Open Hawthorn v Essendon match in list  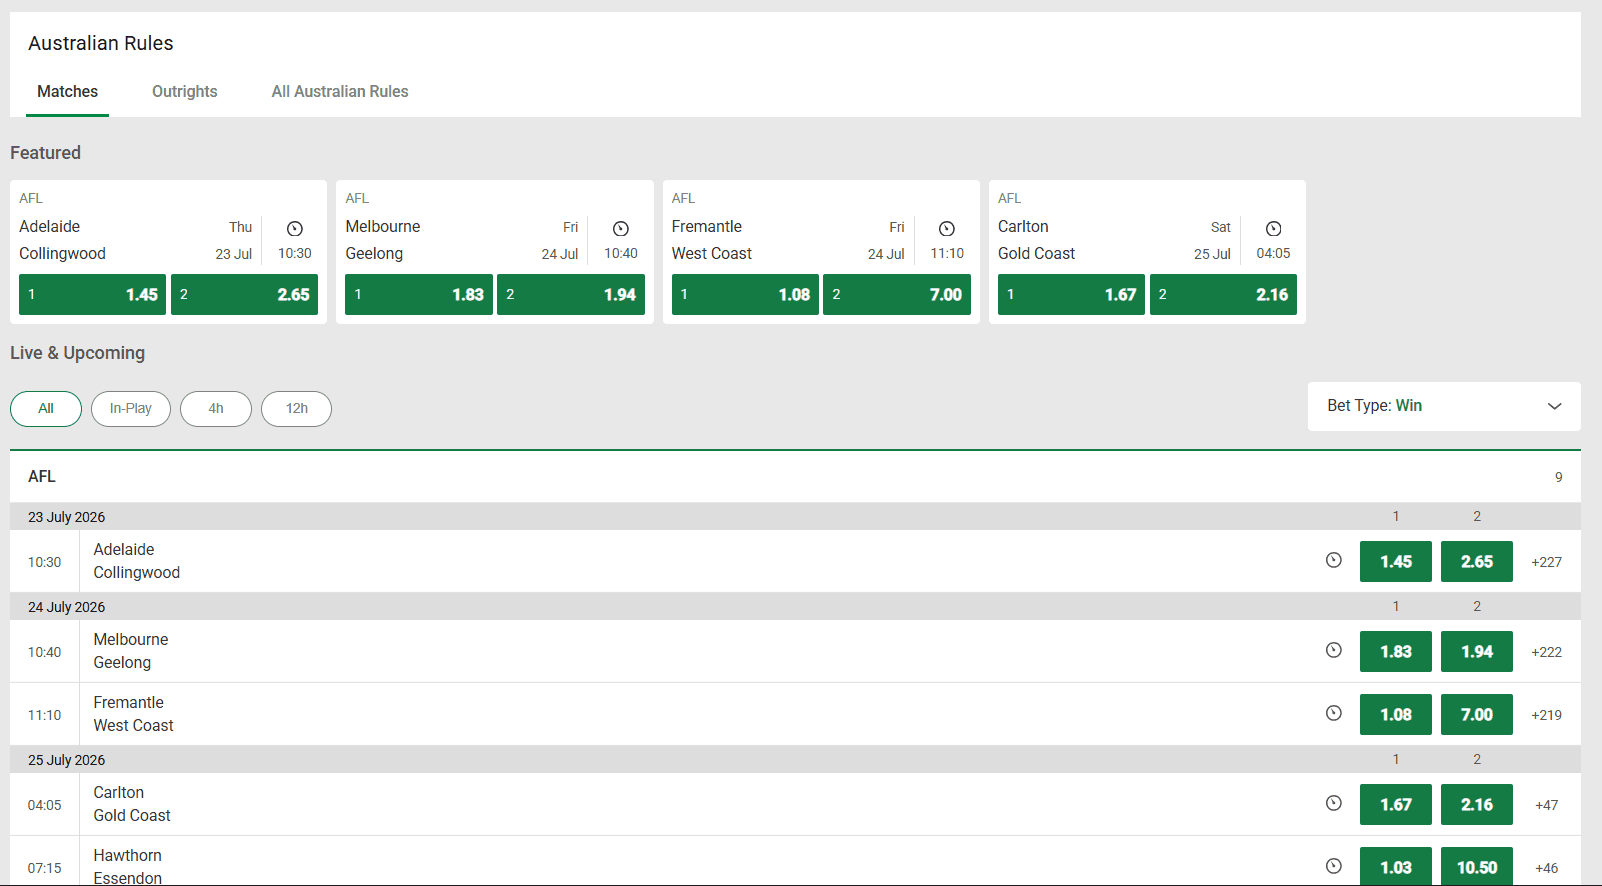tap(127, 866)
